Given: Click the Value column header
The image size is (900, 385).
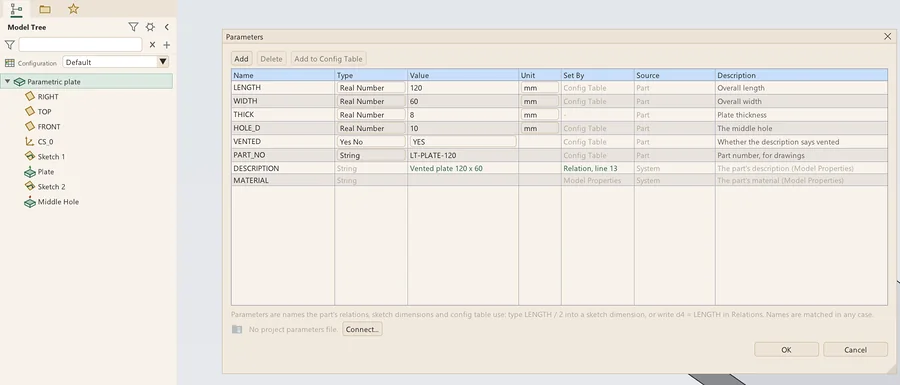Looking at the screenshot, I should click(x=463, y=75).
